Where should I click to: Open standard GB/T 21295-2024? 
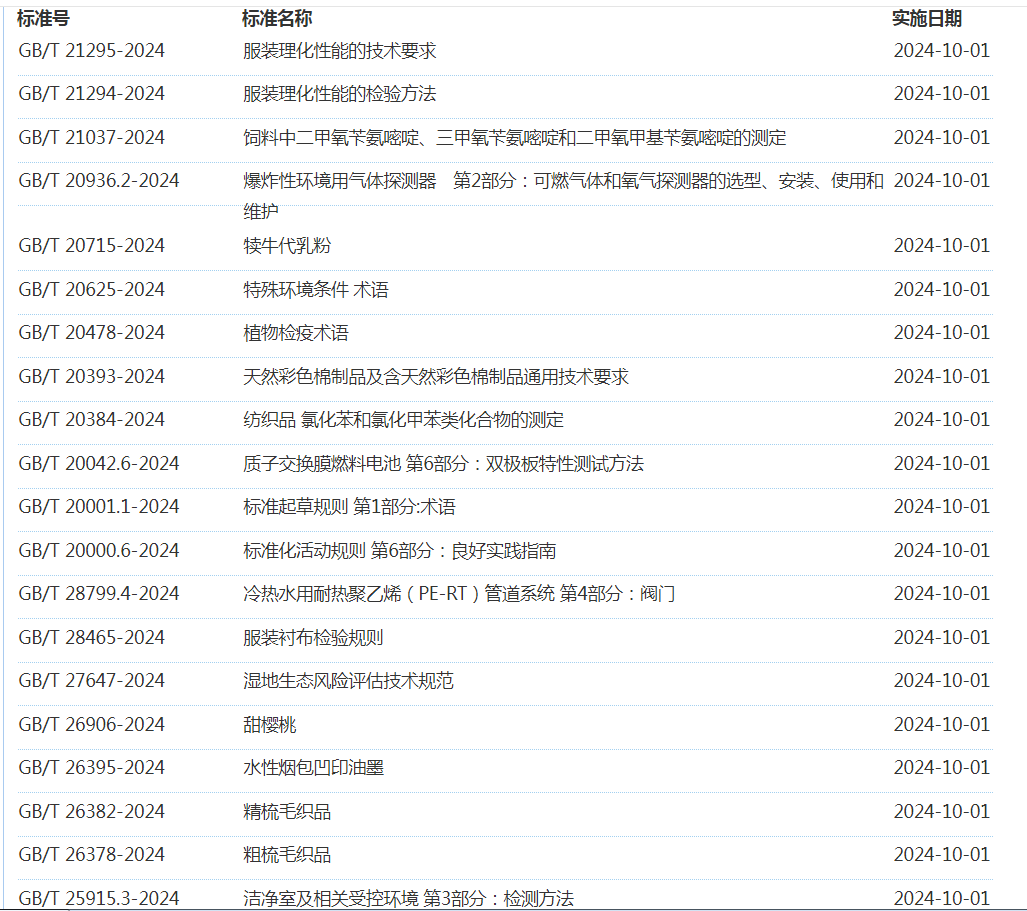point(92,51)
